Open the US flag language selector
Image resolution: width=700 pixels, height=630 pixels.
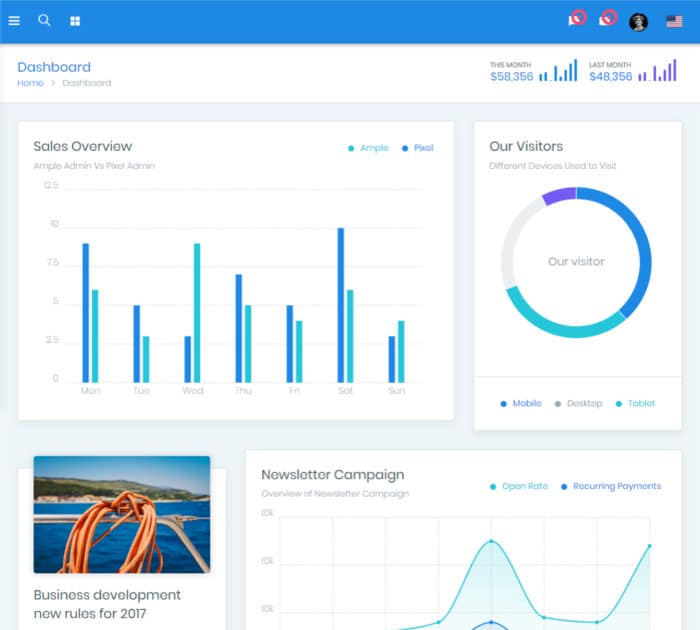674,21
